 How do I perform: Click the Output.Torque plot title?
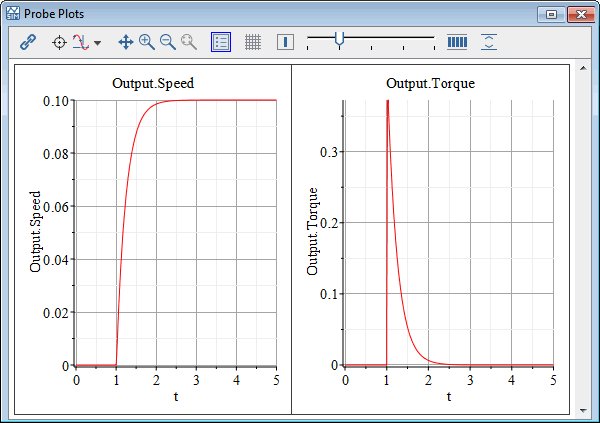[x=430, y=83]
